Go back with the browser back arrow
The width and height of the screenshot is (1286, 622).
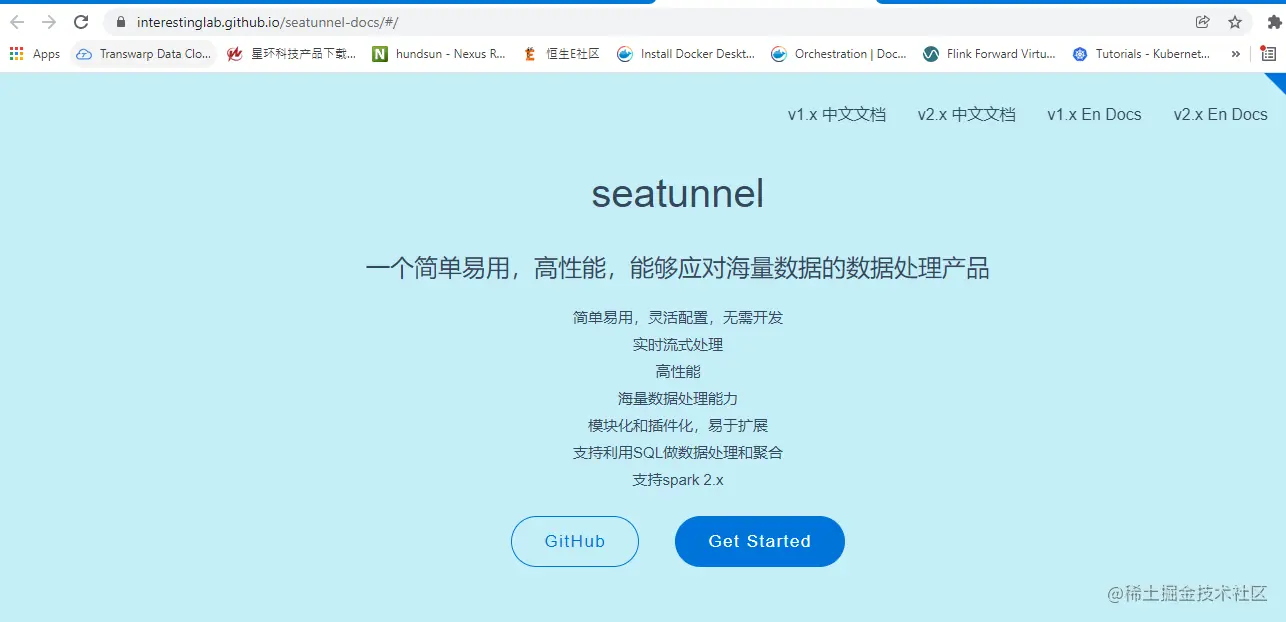17,22
